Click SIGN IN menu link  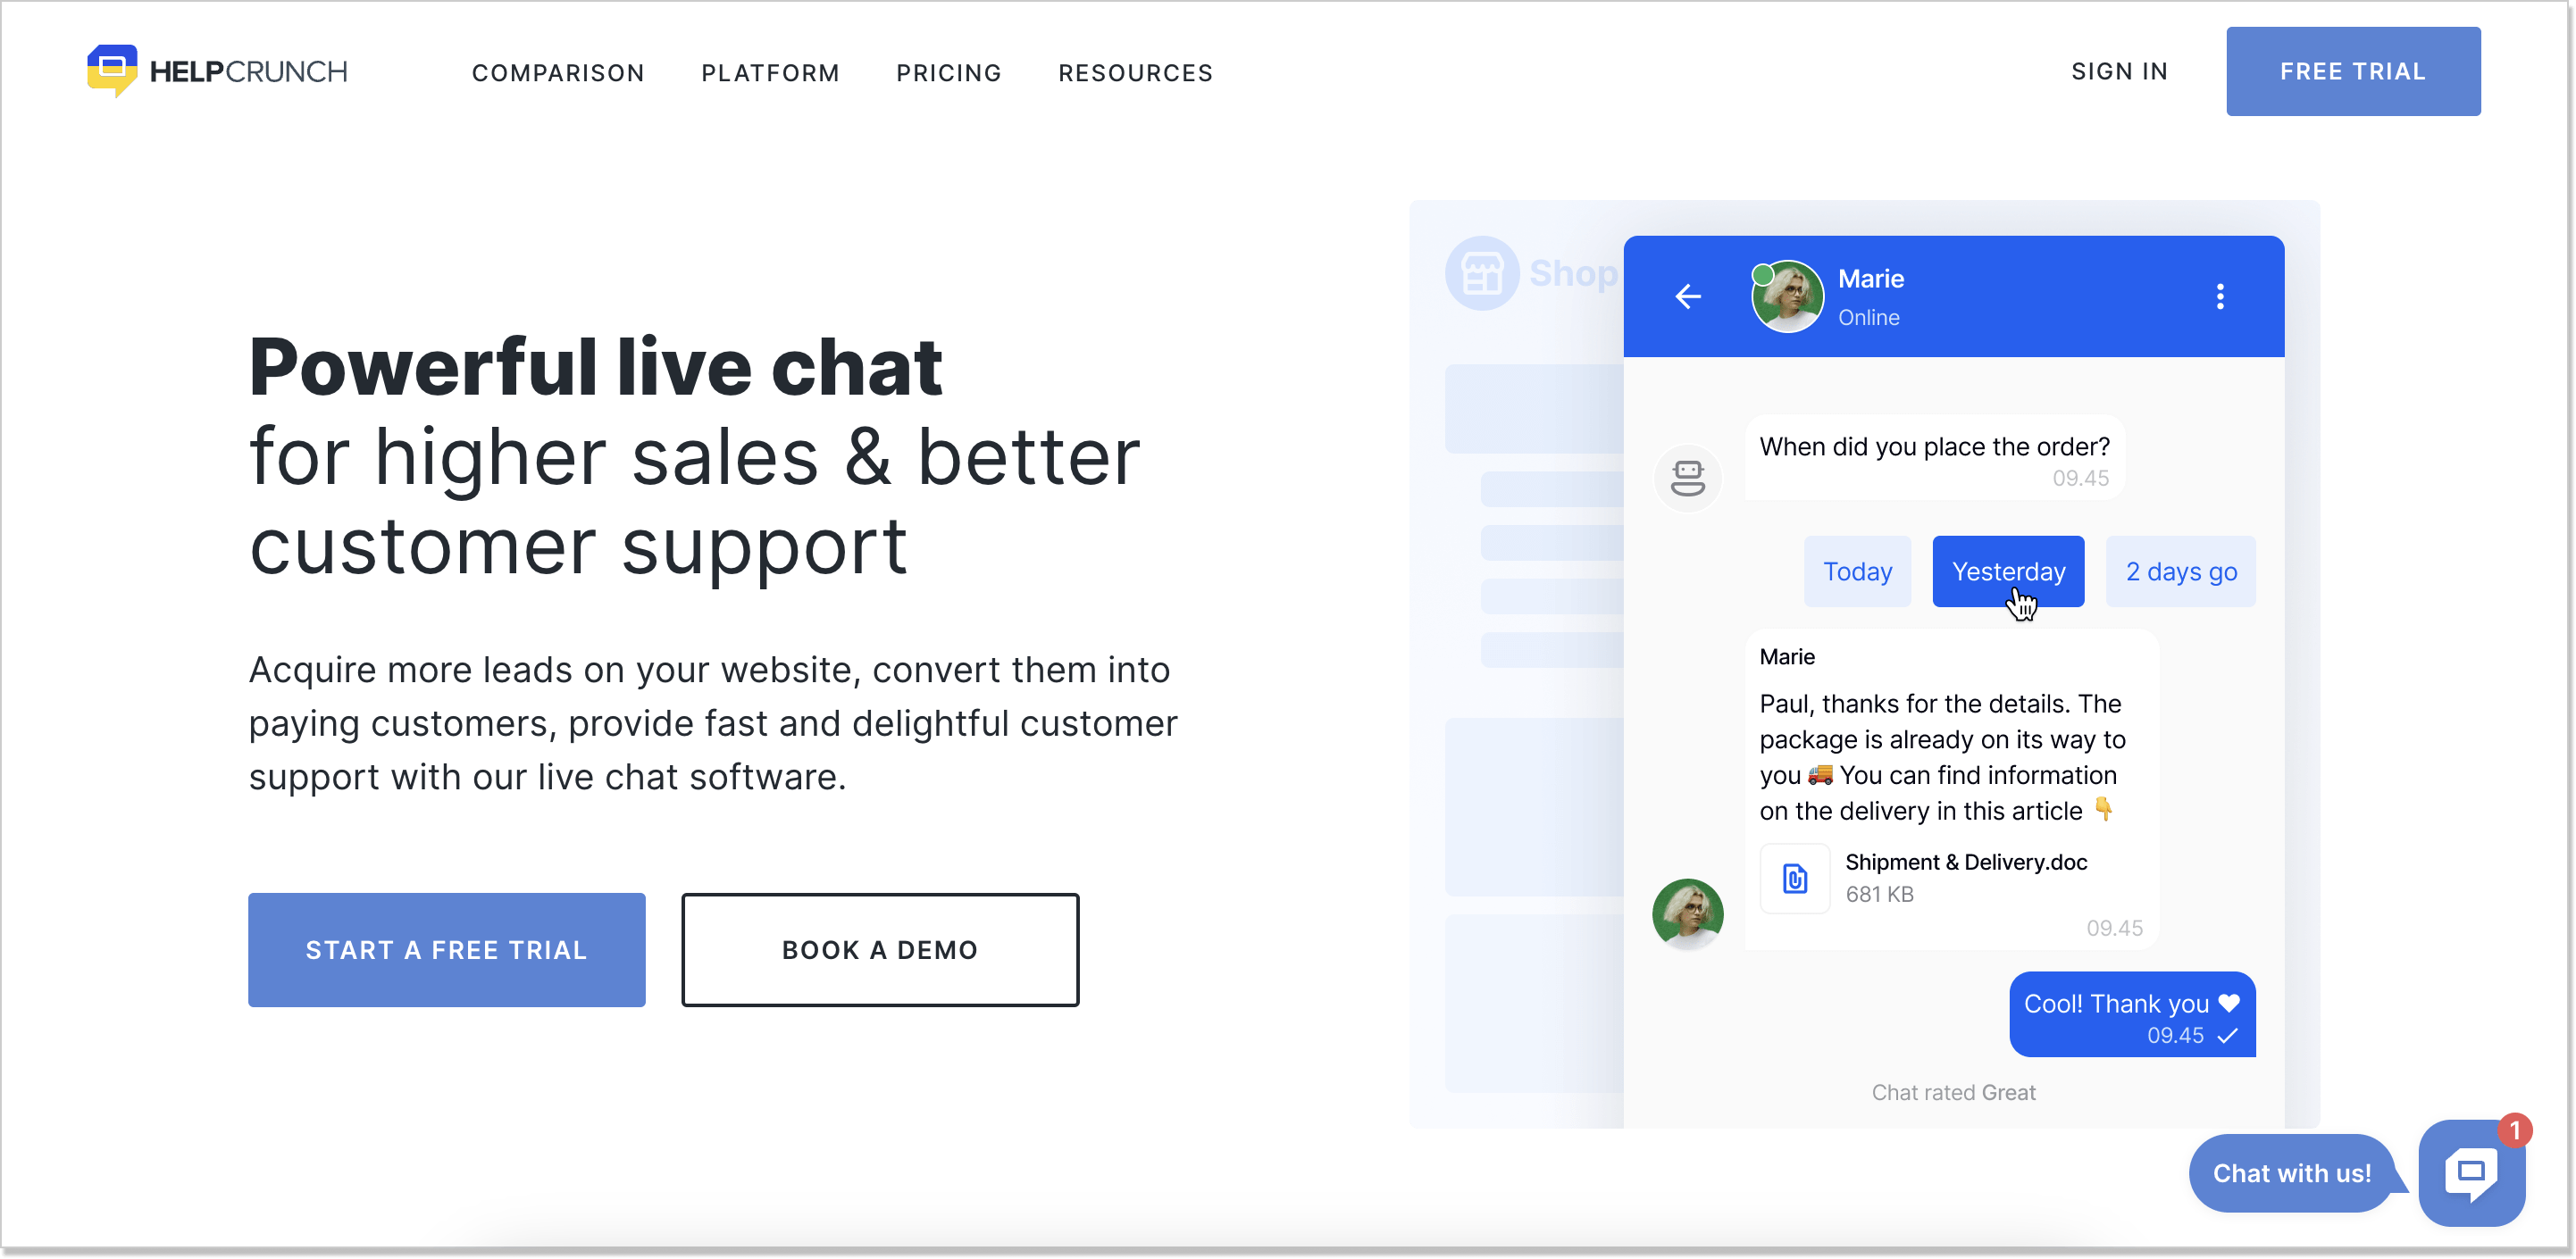(2120, 72)
